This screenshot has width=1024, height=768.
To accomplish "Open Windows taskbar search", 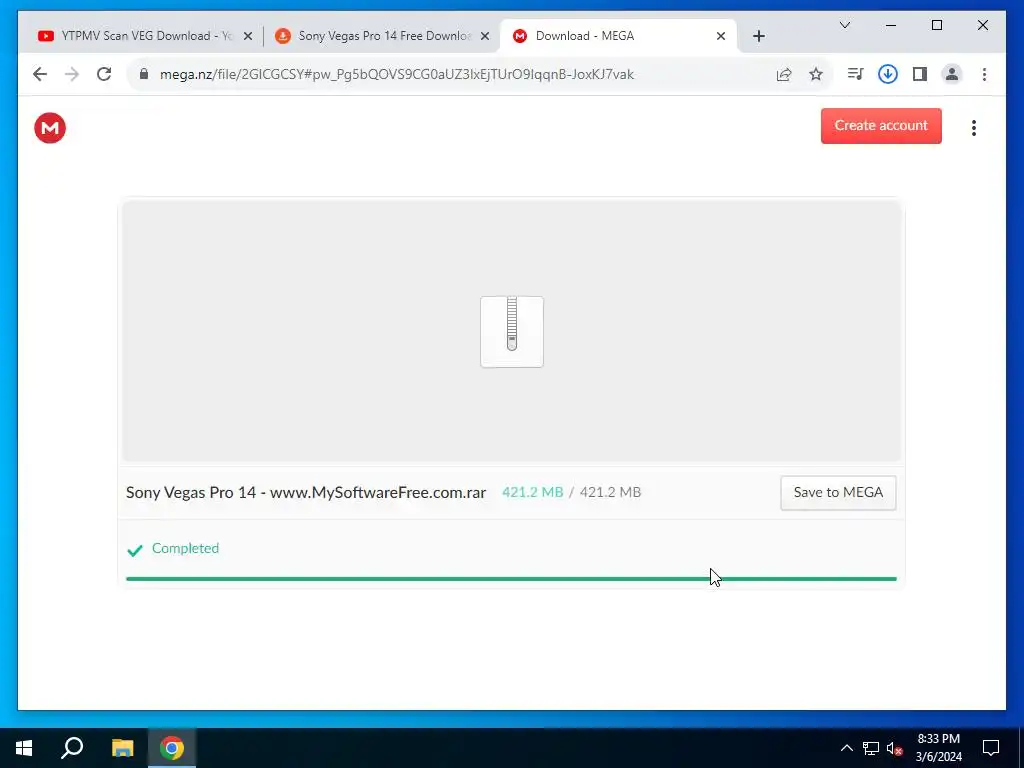I will [72, 748].
